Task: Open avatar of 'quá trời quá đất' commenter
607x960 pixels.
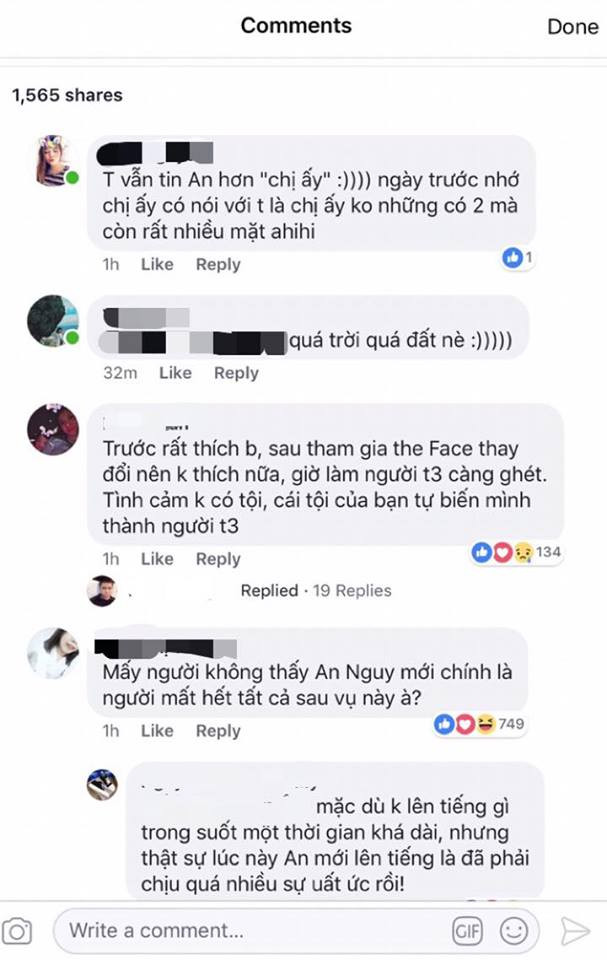Action: [53, 321]
